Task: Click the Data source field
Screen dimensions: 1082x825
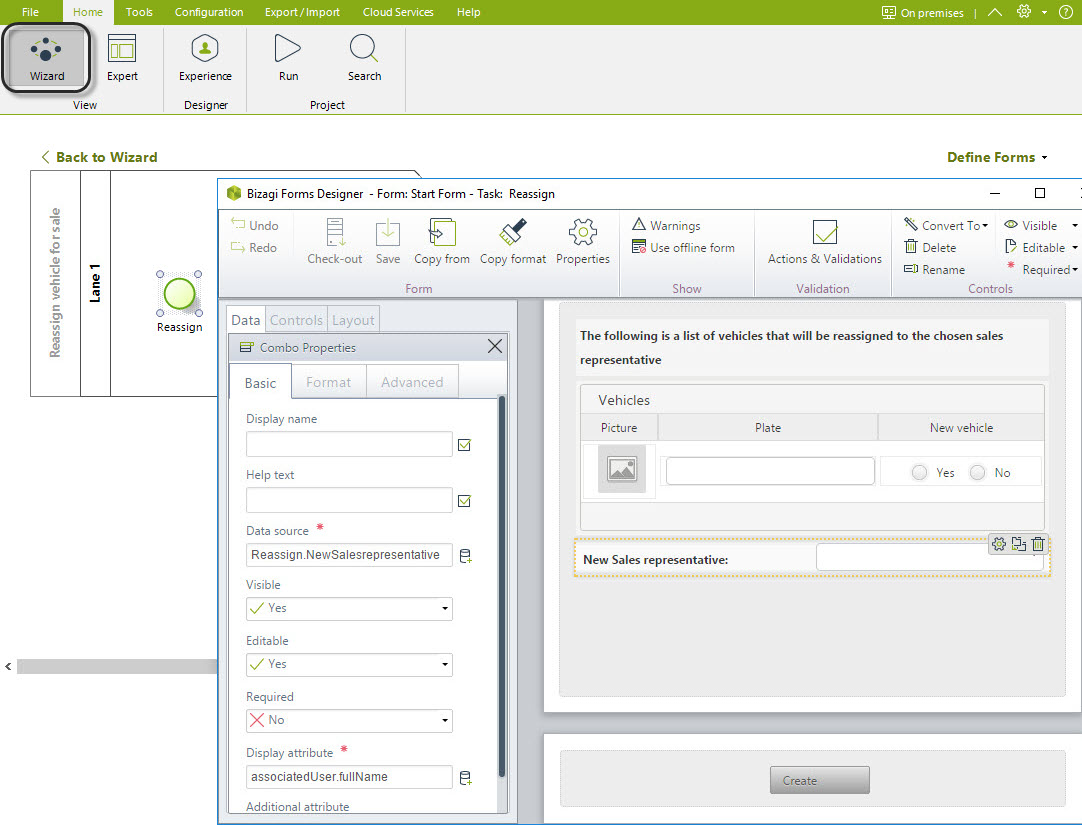Action: (349, 555)
